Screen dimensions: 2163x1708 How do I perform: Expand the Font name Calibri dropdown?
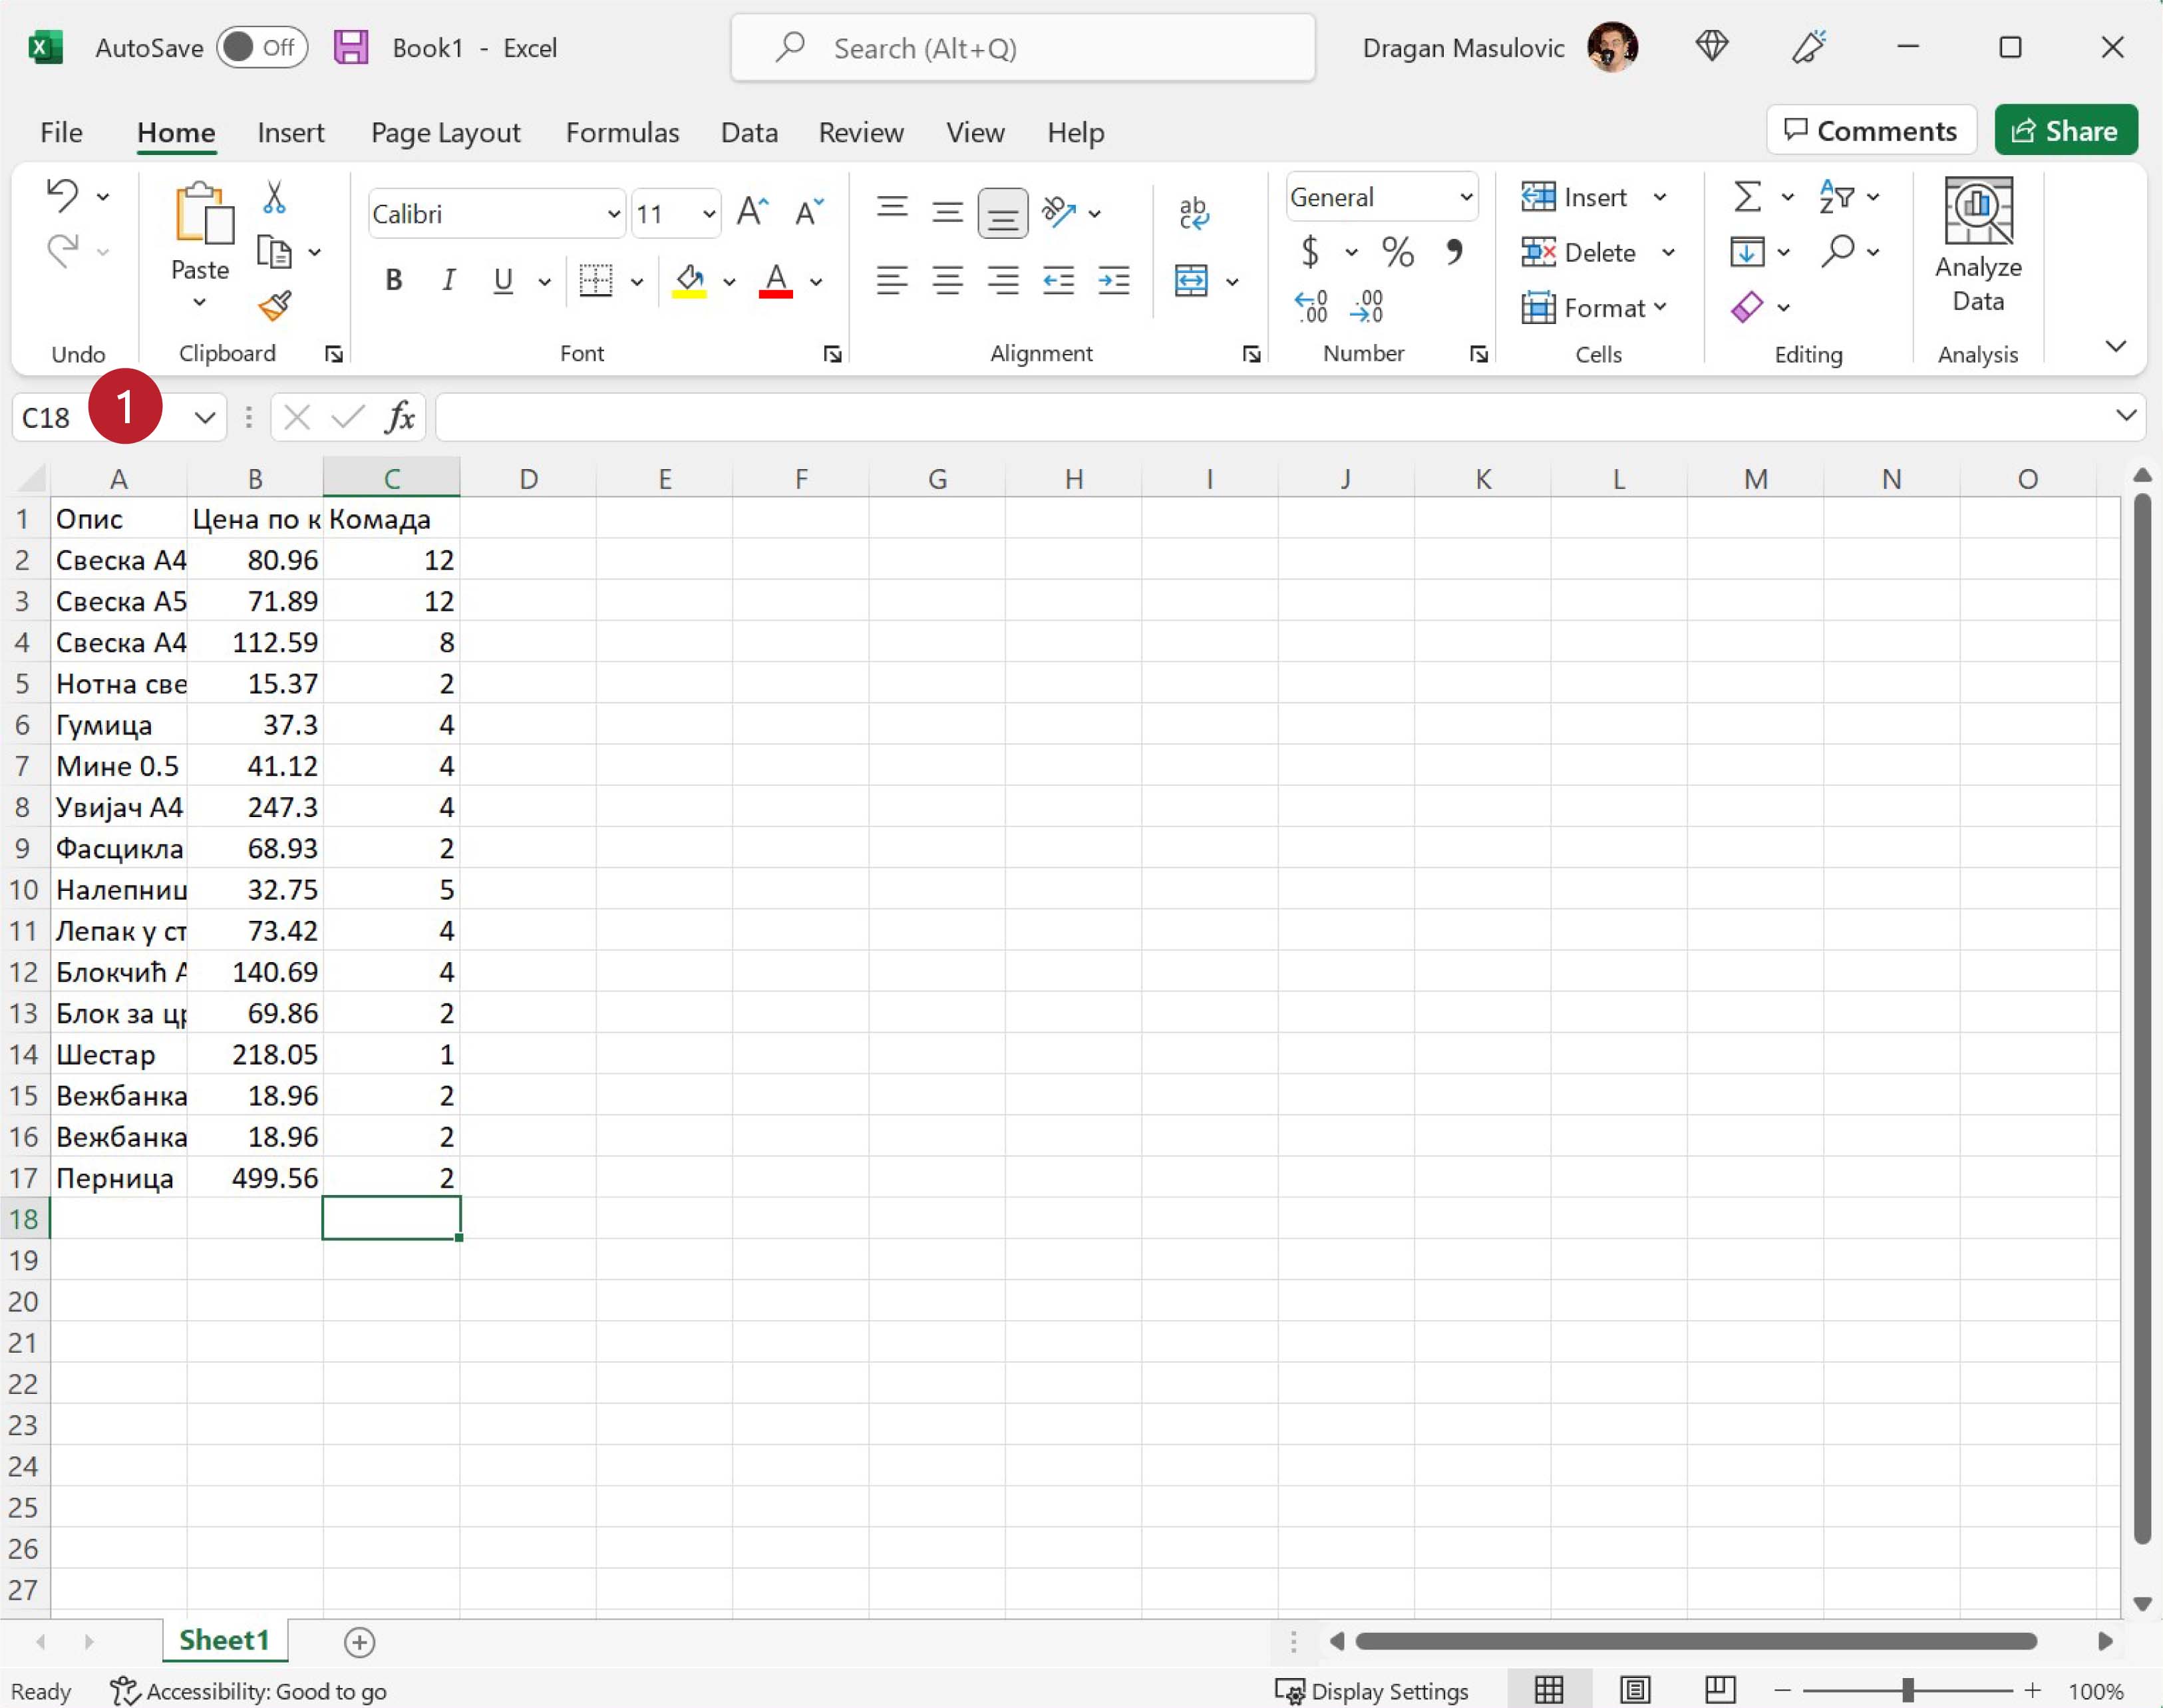click(x=613, y=214)
